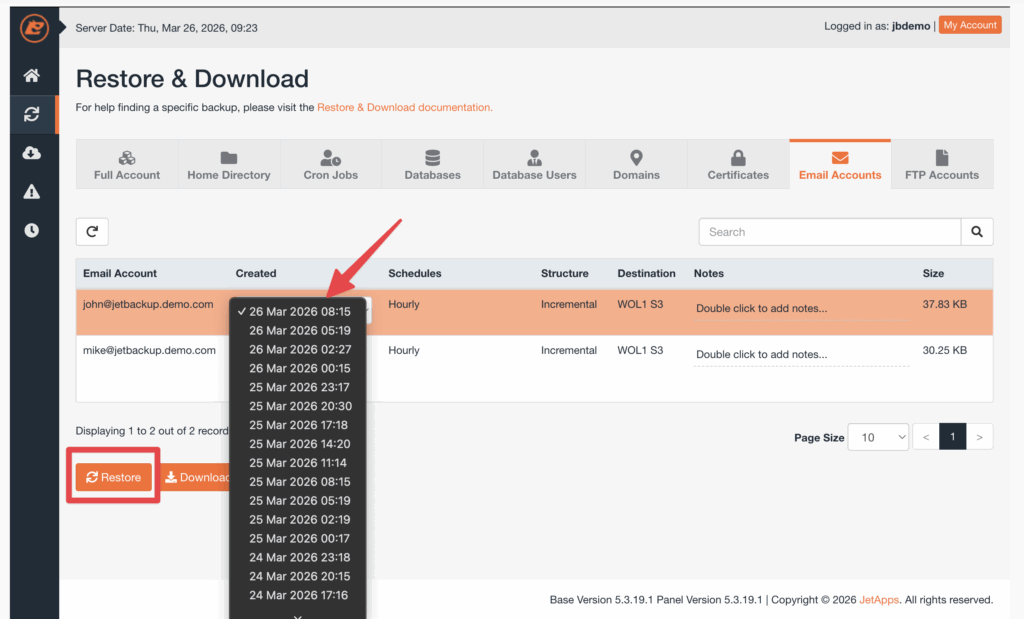
Task: Open Restore & Download documentation link
Action: pos(404,107)
